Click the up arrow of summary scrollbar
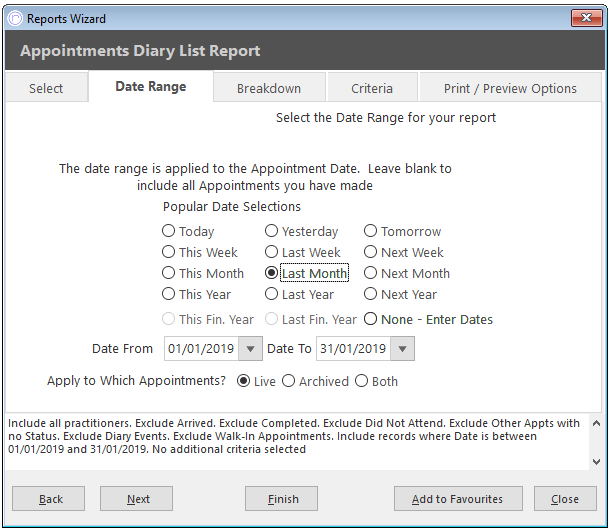 (x=596, y=423)
